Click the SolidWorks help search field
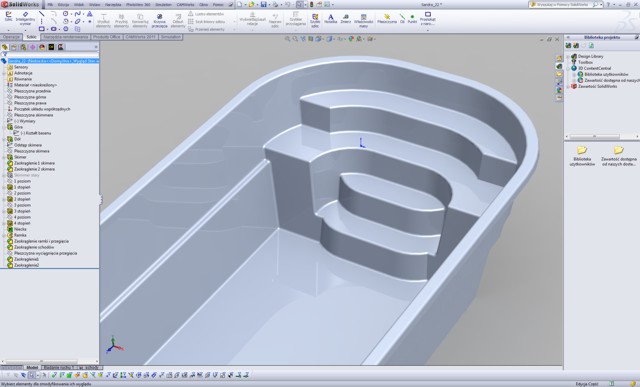 (562, 4)
